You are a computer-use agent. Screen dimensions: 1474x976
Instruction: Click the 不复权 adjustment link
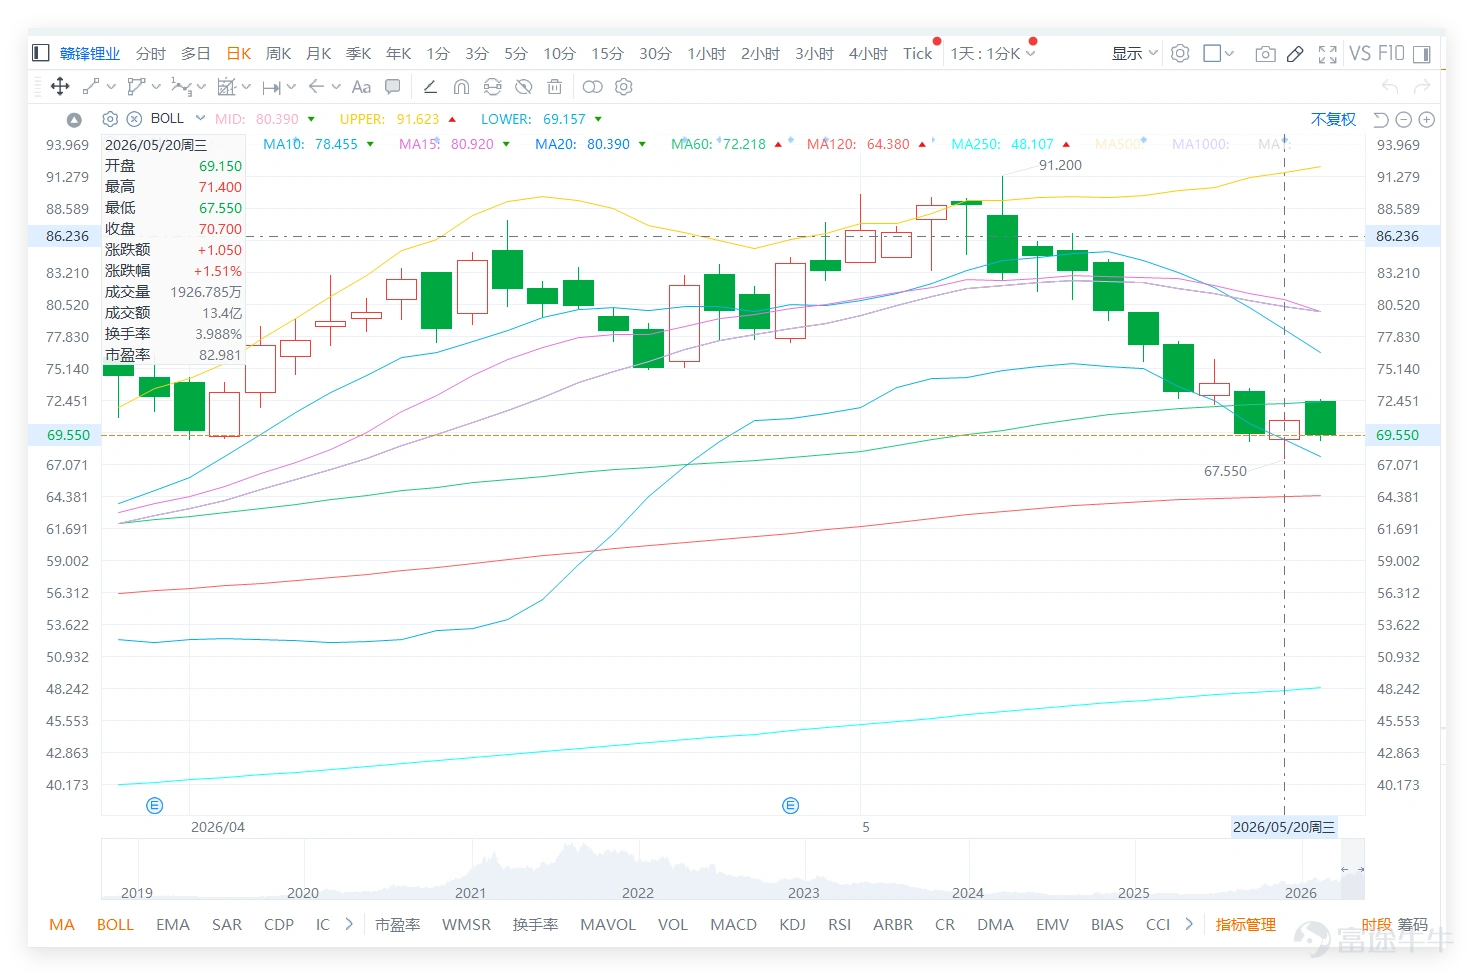pyautogui.click(x=1333, y=120)
